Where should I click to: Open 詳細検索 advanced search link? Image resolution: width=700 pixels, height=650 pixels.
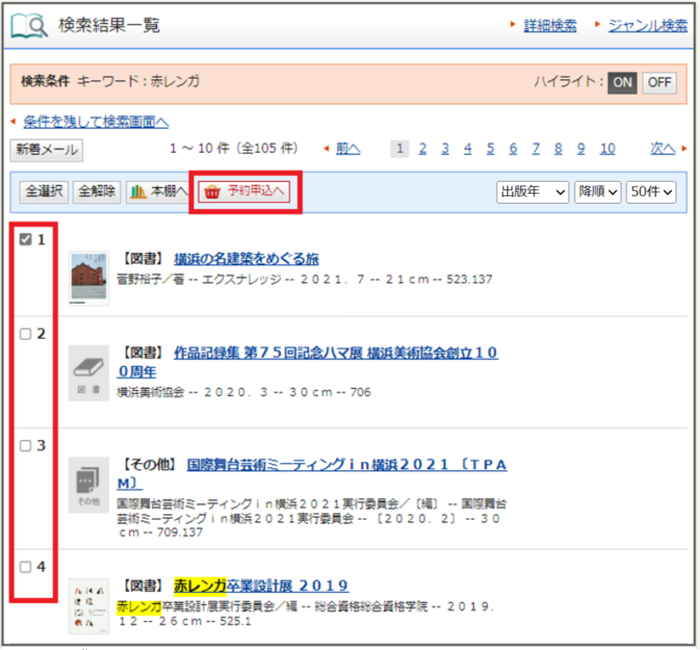coord(550,26)
